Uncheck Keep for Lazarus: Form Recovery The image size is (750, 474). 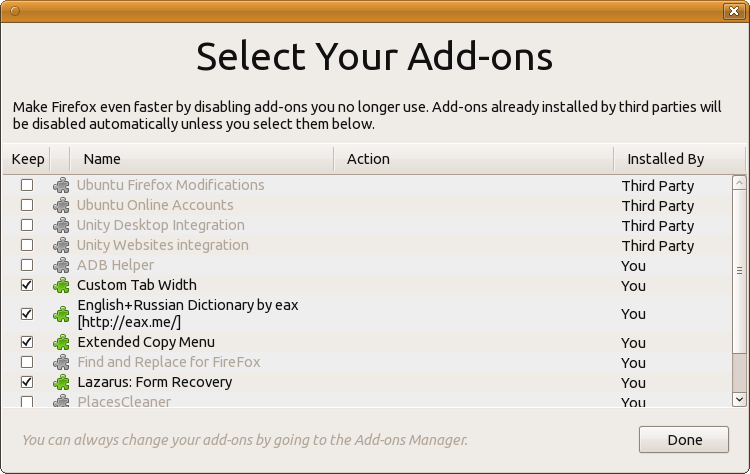coord(27,382)
